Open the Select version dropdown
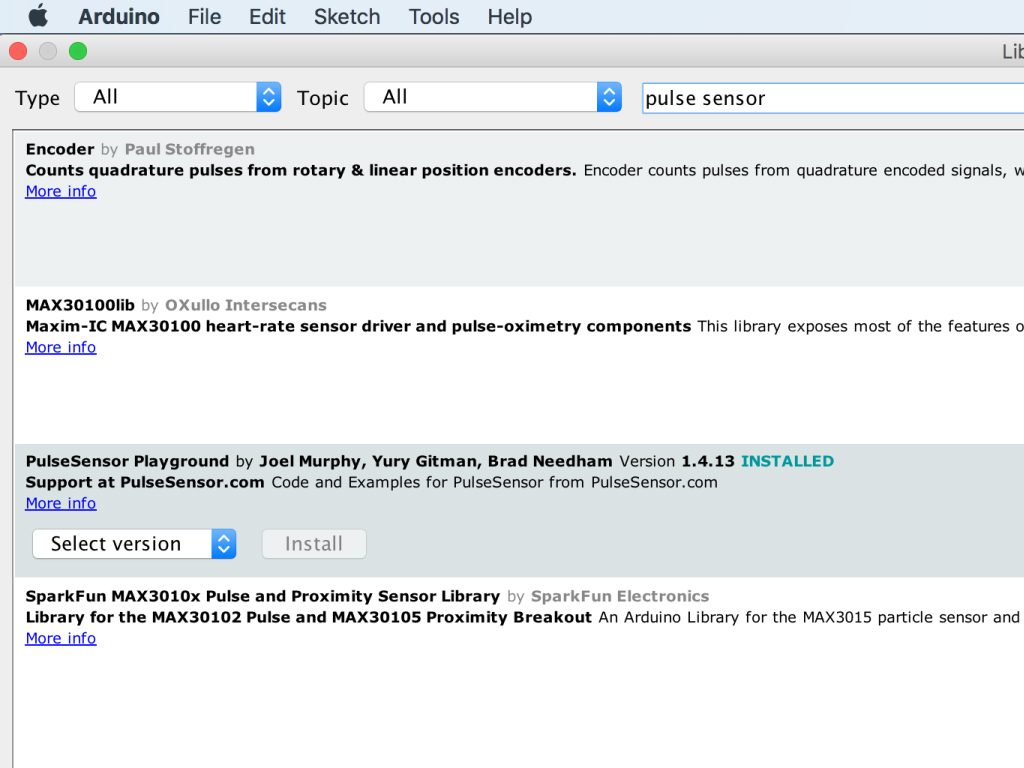Screen dimensions: 1024x768 click(134, 543)
